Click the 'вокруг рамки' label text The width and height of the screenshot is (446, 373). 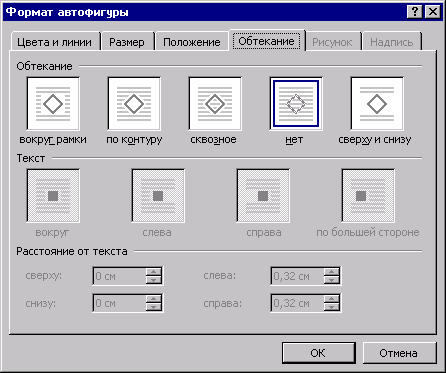(x=53, y=140)
